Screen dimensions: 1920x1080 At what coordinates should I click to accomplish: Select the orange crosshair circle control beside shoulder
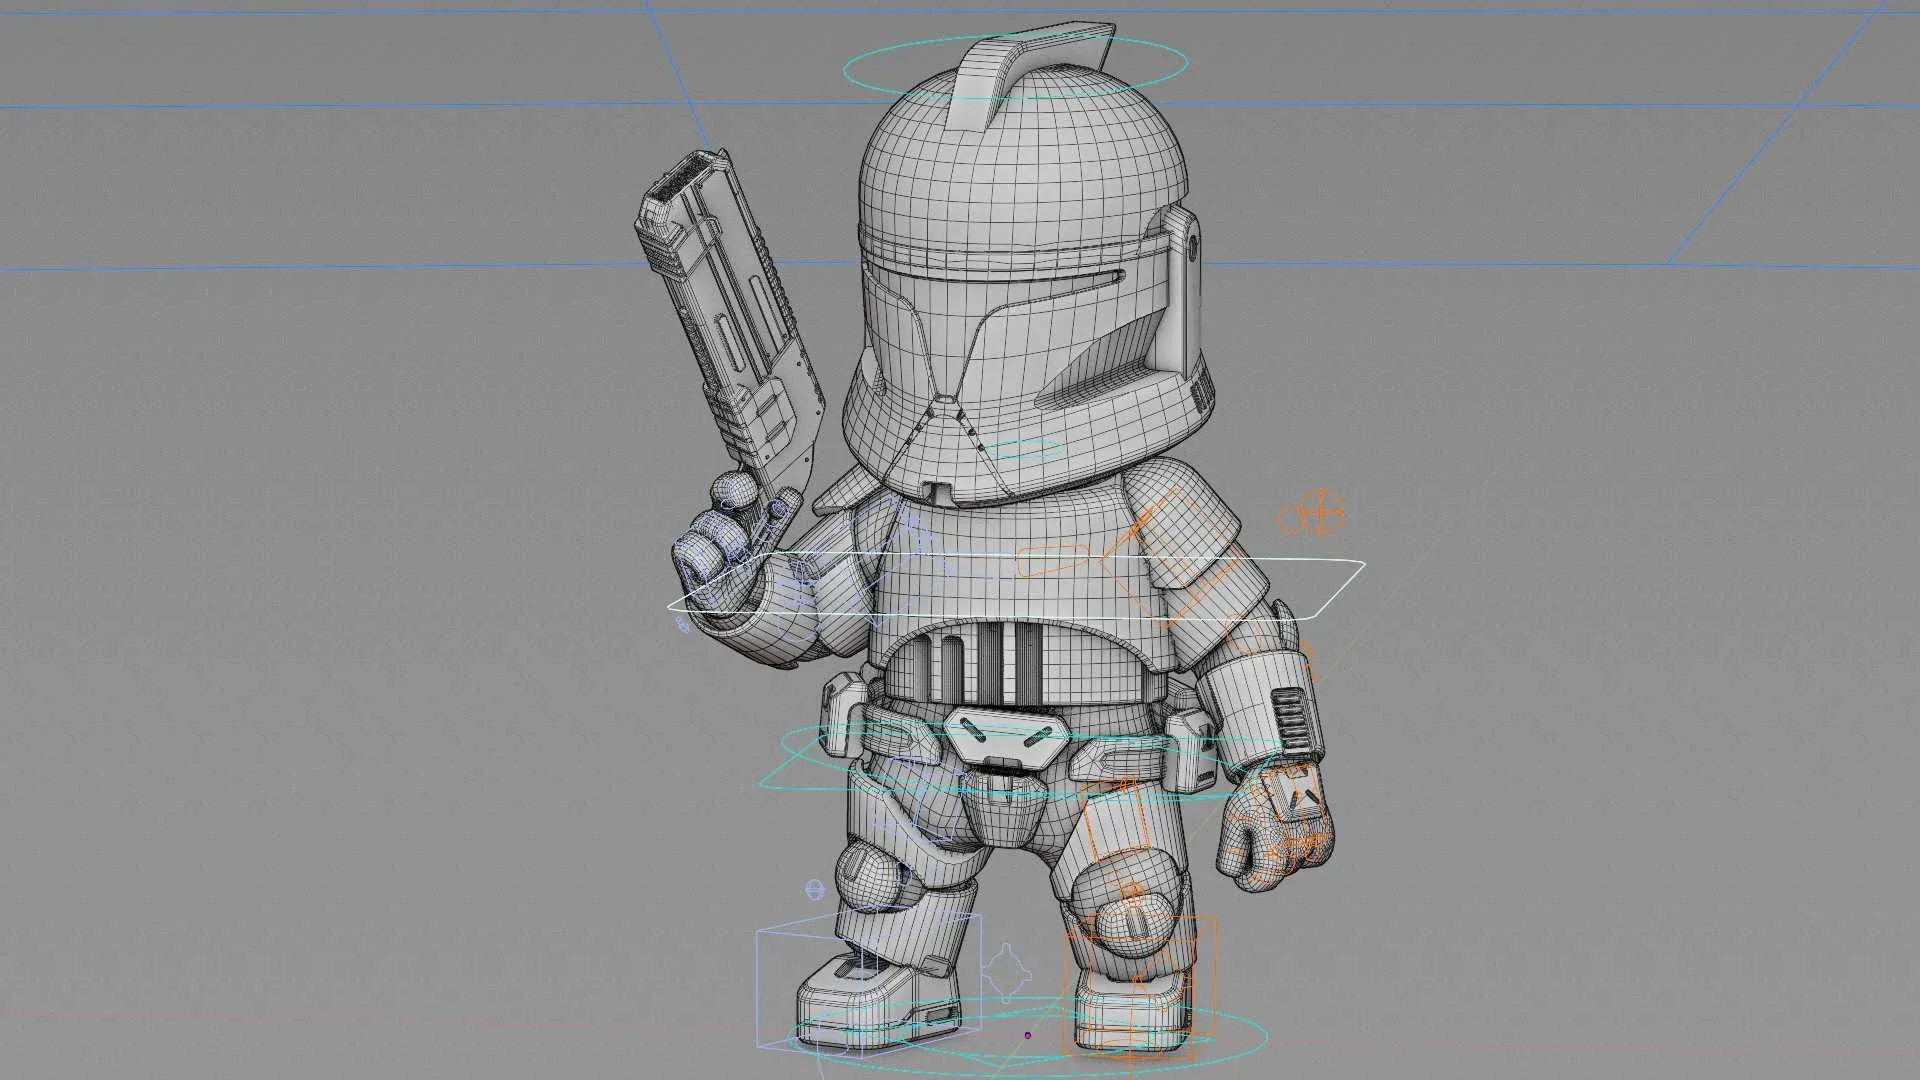pyautogui.click(x=1322, y=514)
